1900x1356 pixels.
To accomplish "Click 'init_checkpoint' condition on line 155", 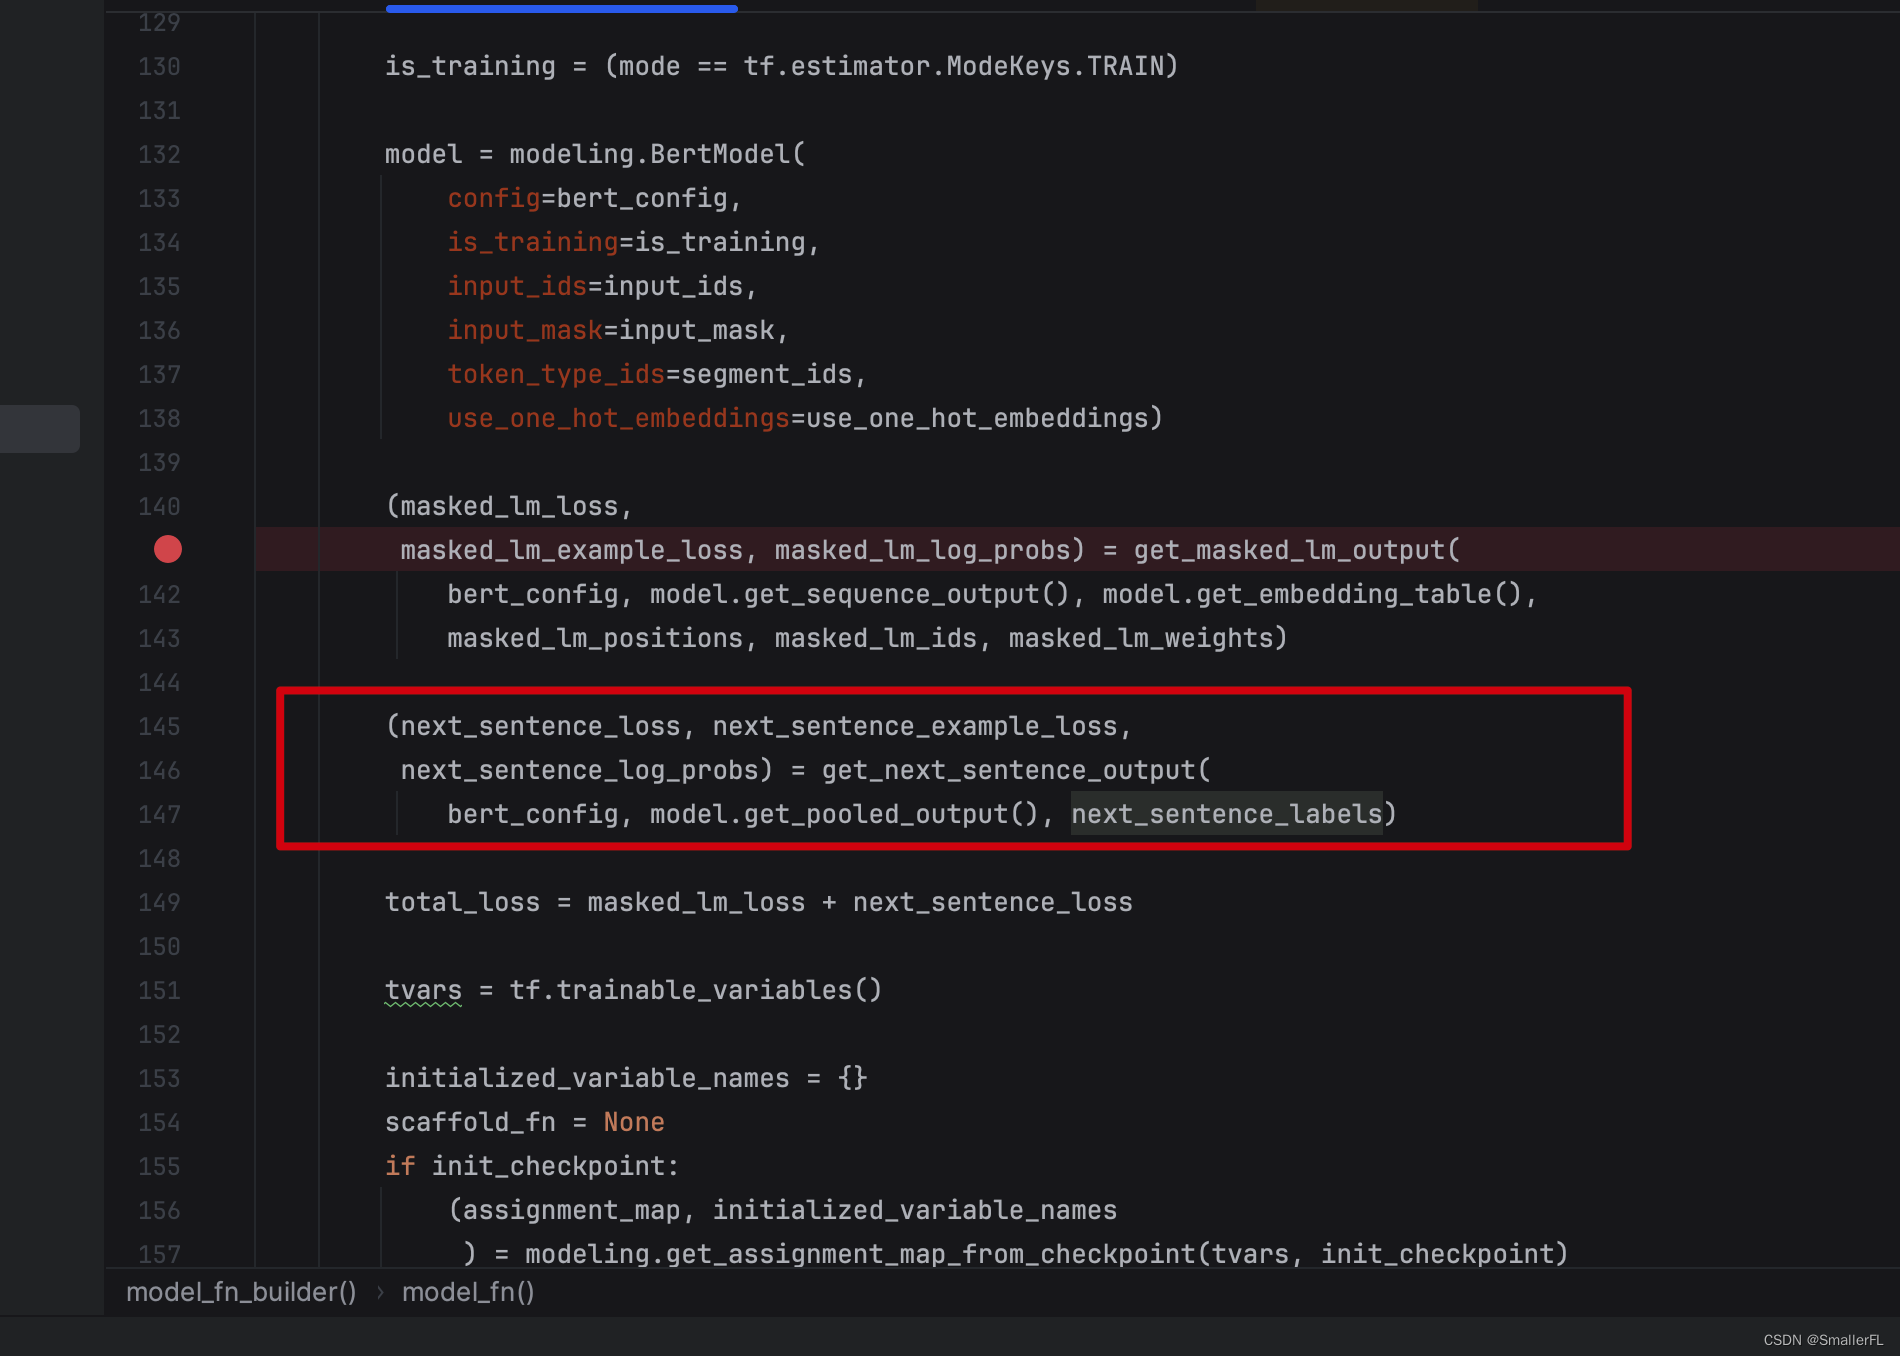I will [x=548, y=1166].
